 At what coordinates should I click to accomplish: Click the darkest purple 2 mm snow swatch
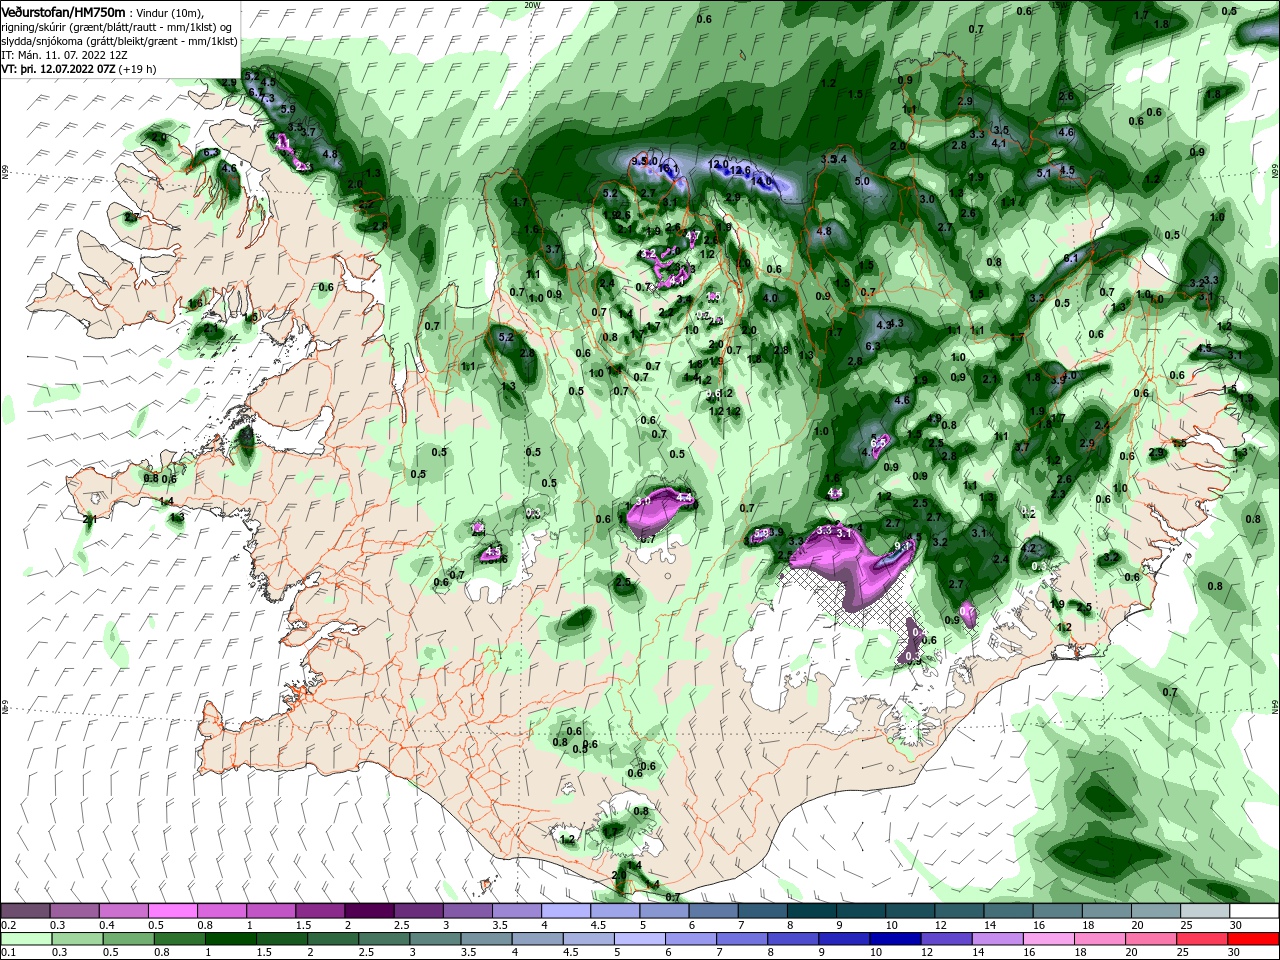click(x=369, y=911)
